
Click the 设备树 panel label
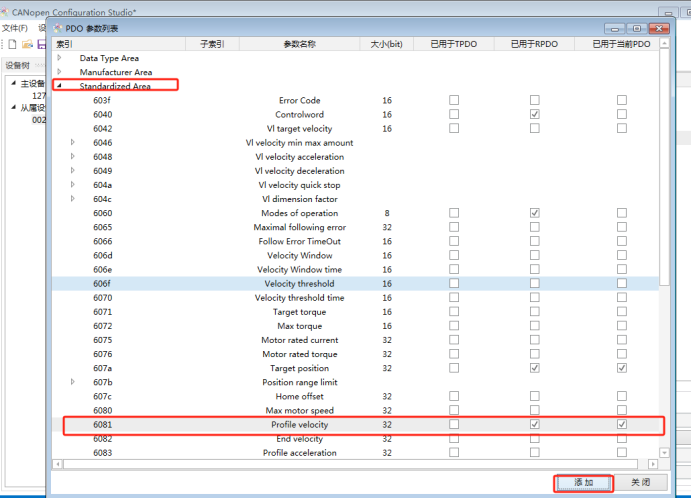point(17,65)
